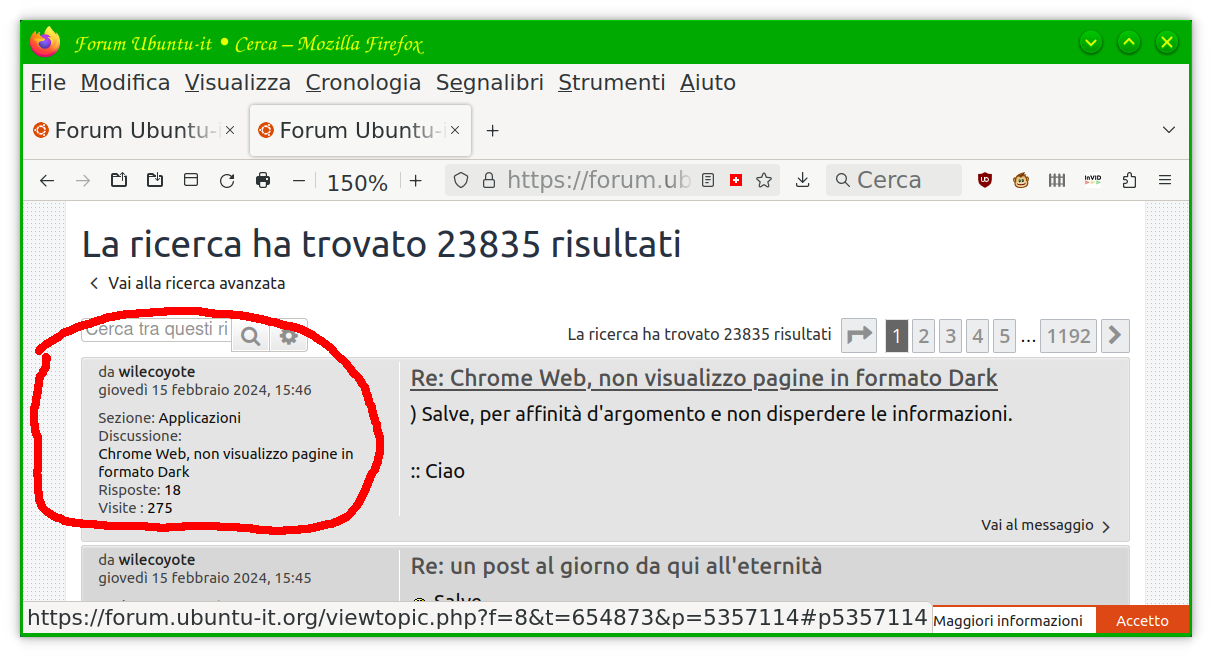Click the Firefox logo in title bar
Image resolution: width=1212 pixels, height=657 pixels.
tap(45, 43)
